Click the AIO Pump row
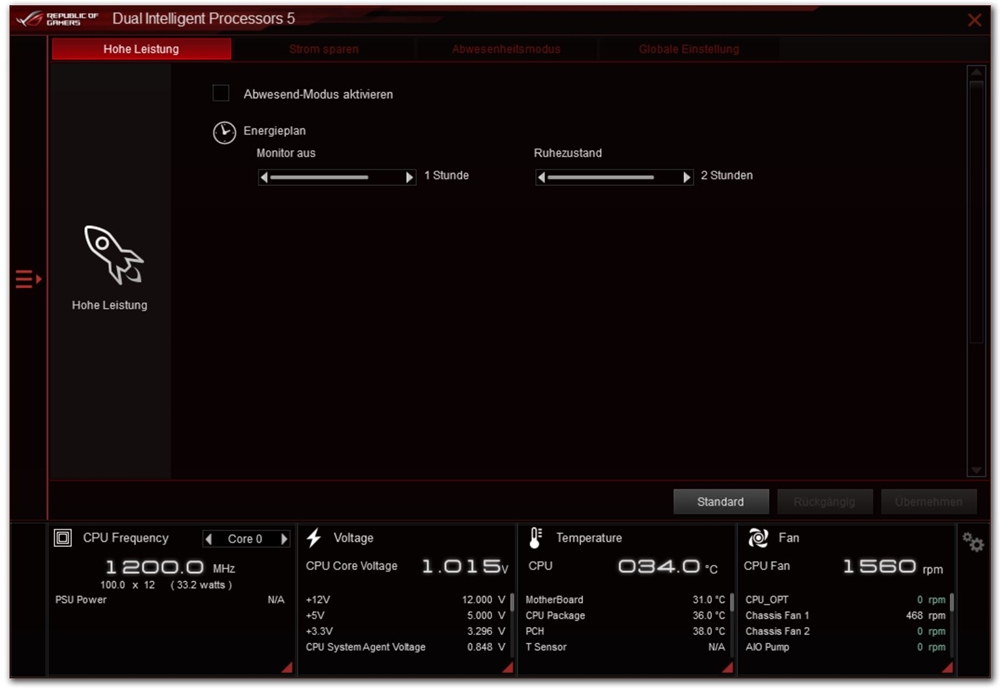Image resolution: width=1000 pixels, height=688 pixels. [x=846, y=647]
